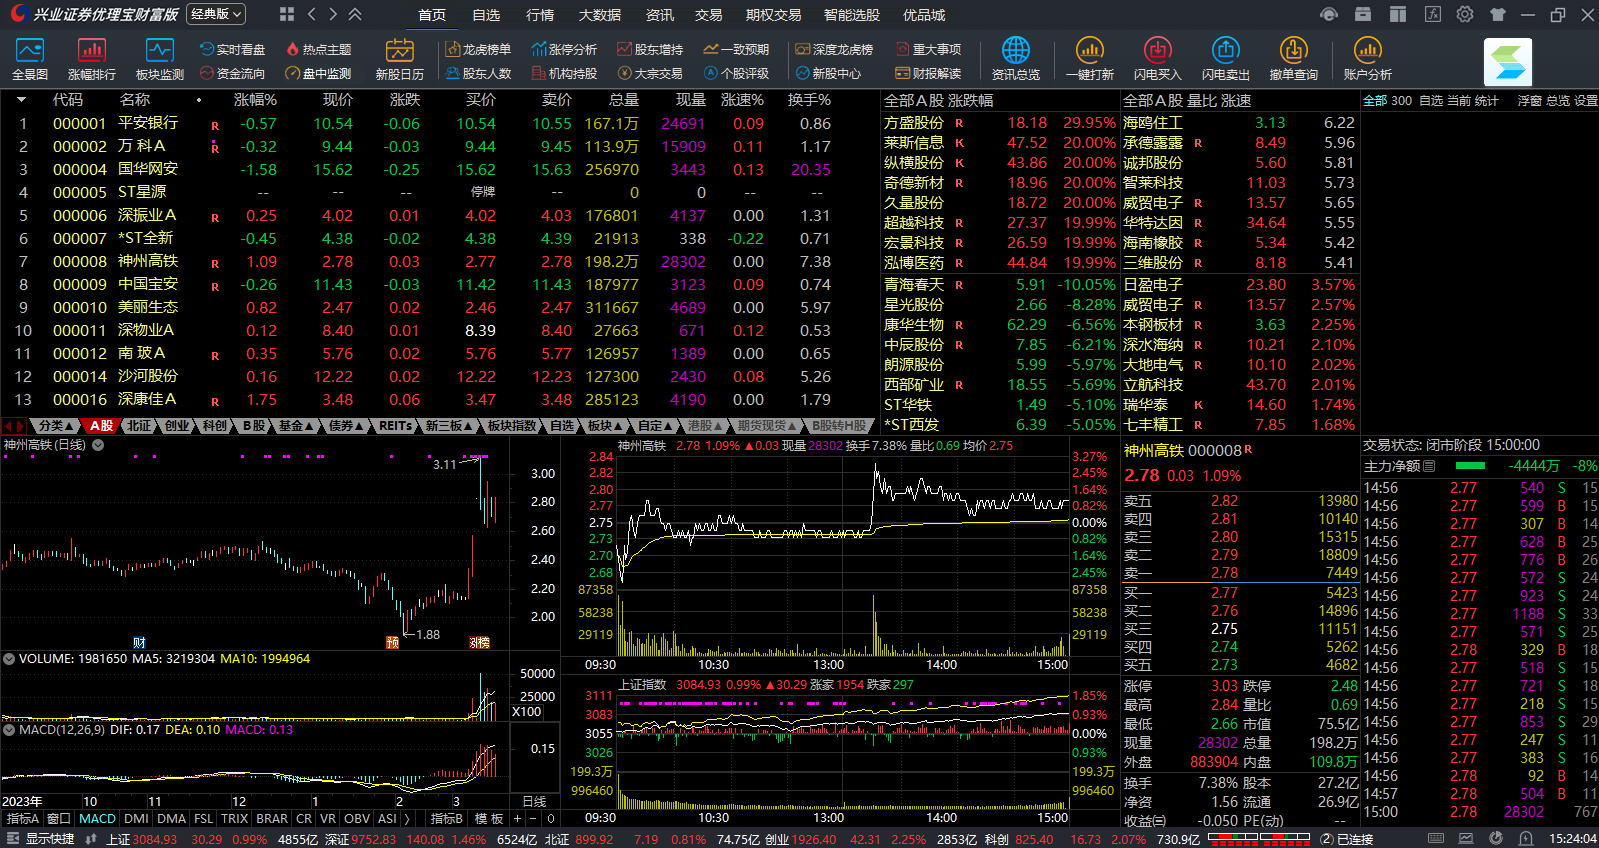The height and width of the screenshot is (848, 1599).
Task: Open the 新股日历 calendar icon
Action: tap(399, 59)
